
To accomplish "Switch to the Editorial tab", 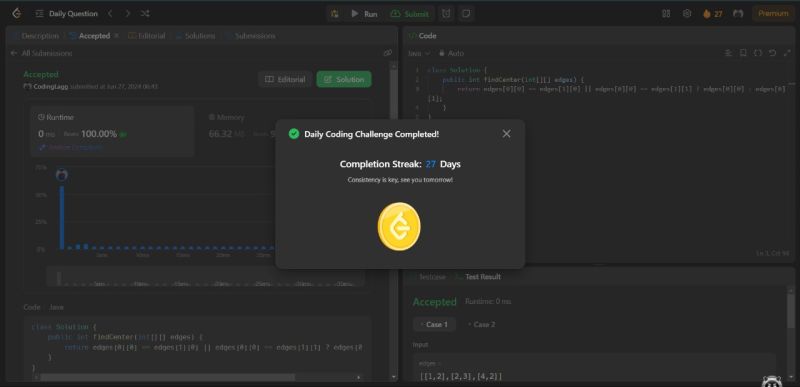I will point(147,36).
